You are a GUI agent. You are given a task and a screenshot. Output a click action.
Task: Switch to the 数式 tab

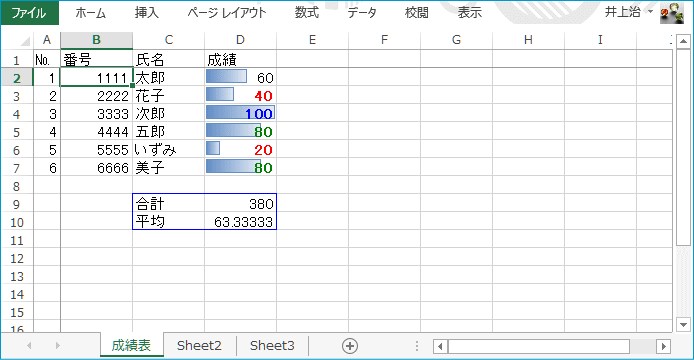tap(307, 13)
